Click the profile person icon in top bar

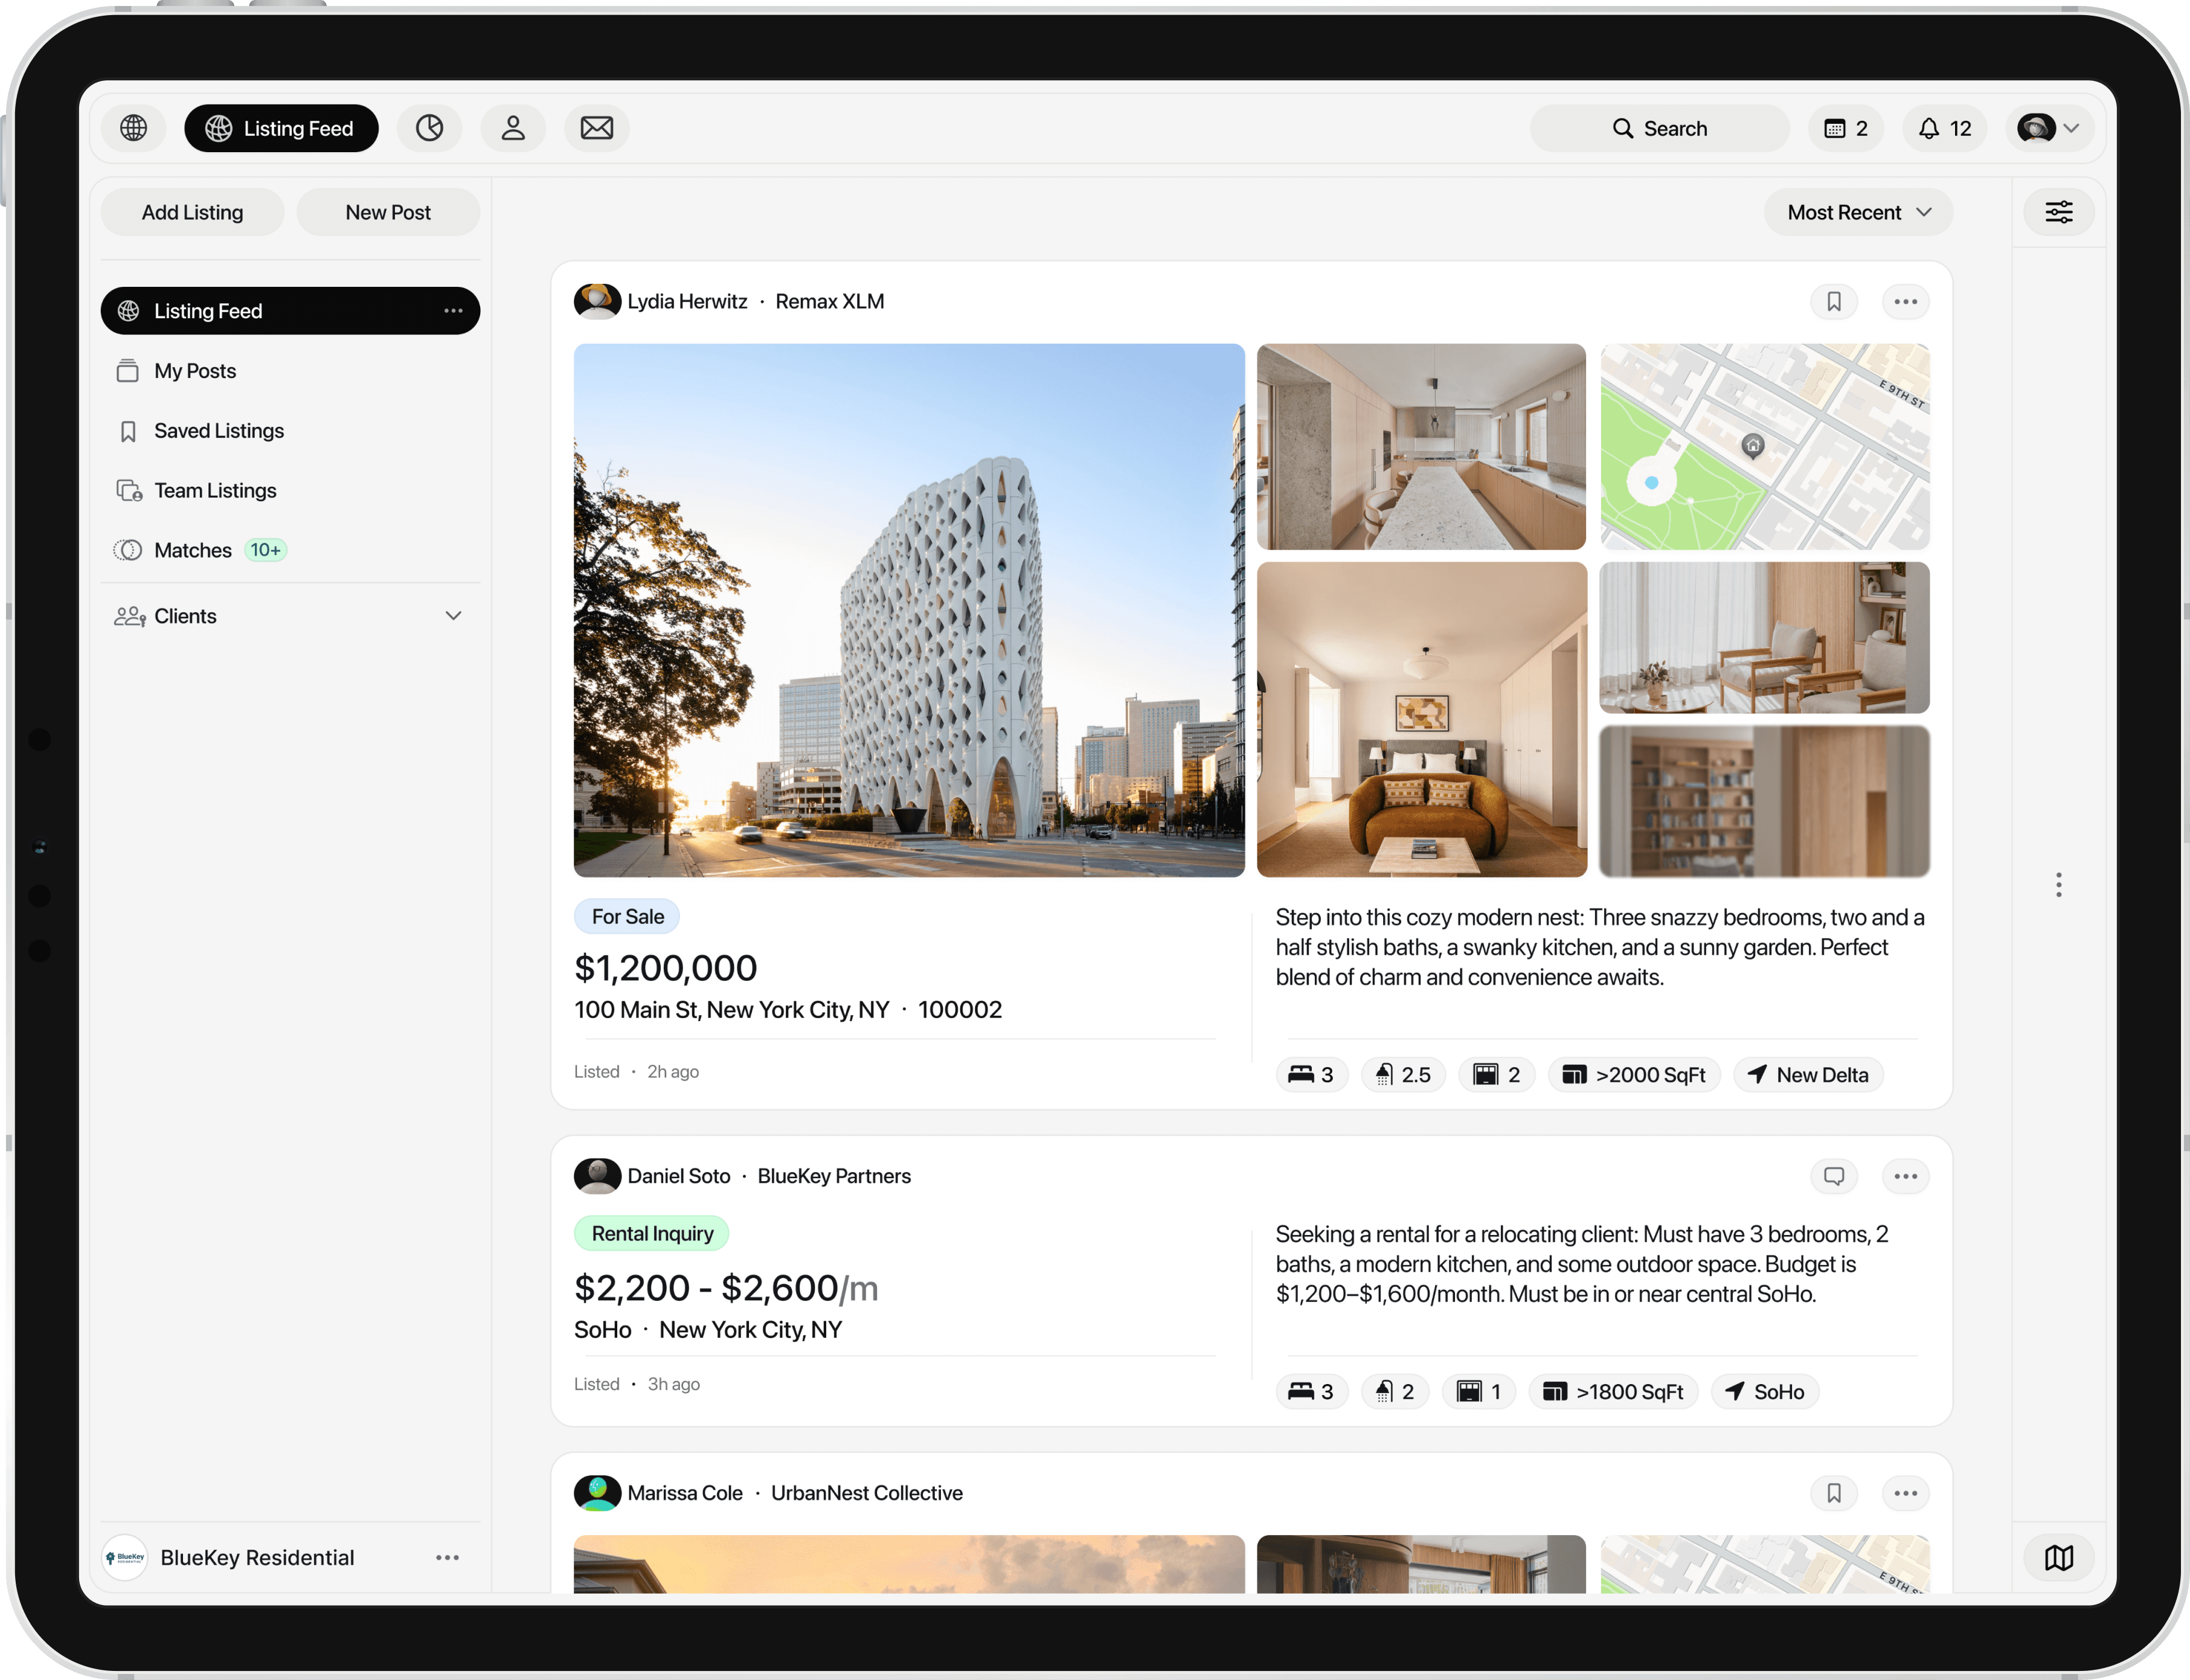coord(513,128)
